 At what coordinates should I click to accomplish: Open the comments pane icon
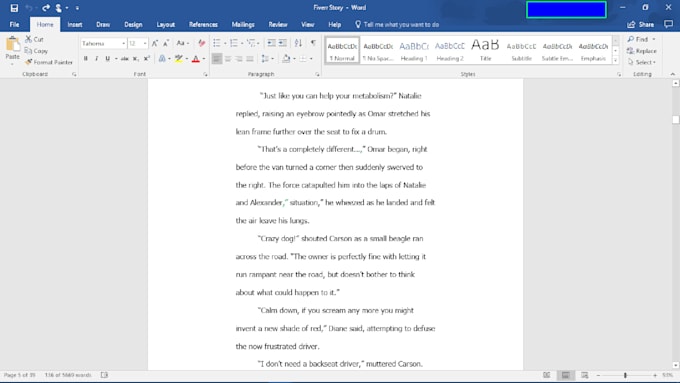(x=668, y=24)
